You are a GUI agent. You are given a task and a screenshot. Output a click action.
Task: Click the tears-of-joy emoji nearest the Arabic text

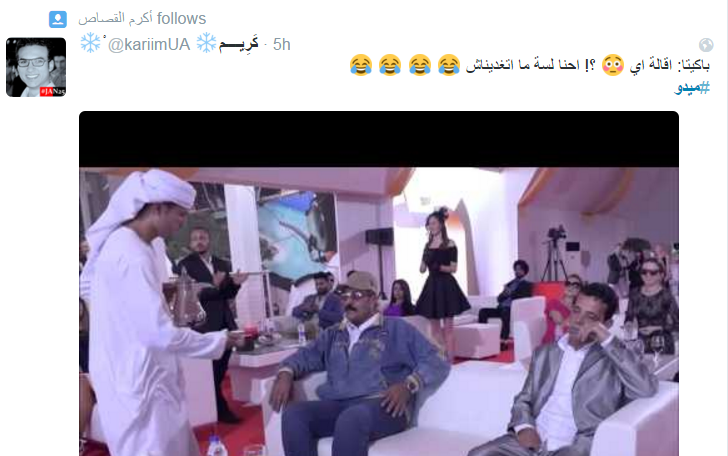coord(448,65)
